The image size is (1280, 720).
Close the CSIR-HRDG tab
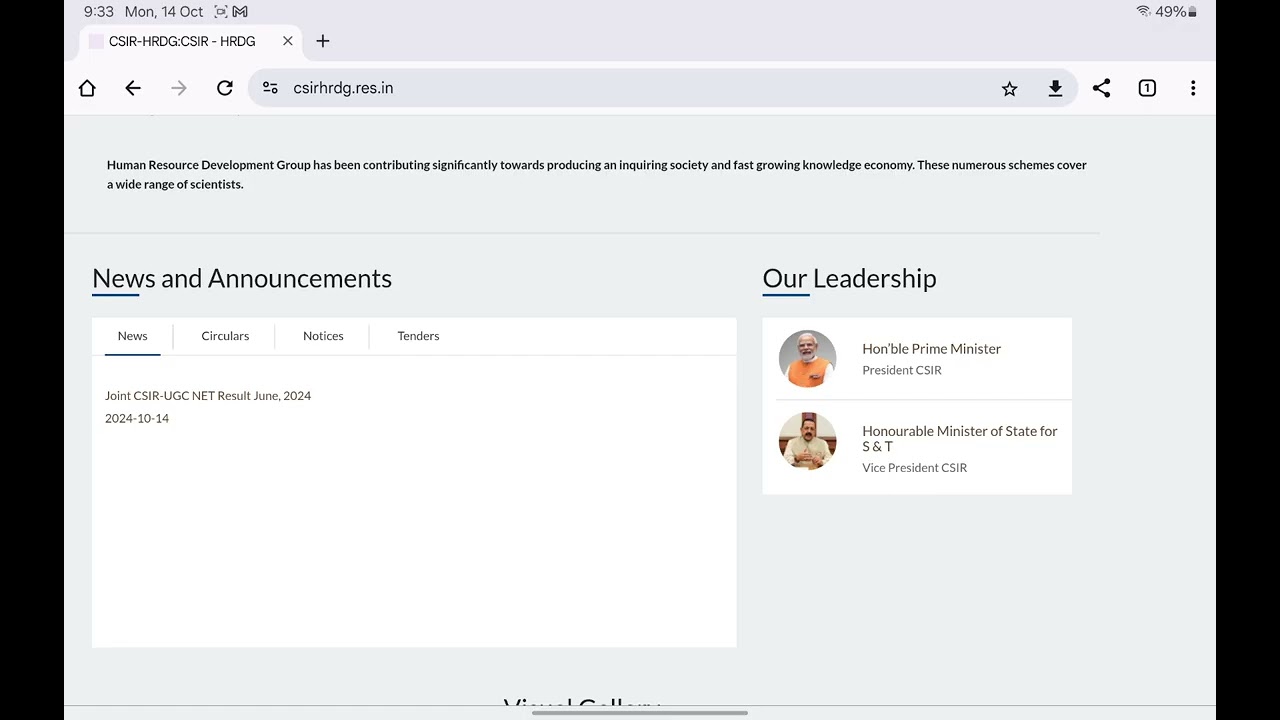point(288,41)
